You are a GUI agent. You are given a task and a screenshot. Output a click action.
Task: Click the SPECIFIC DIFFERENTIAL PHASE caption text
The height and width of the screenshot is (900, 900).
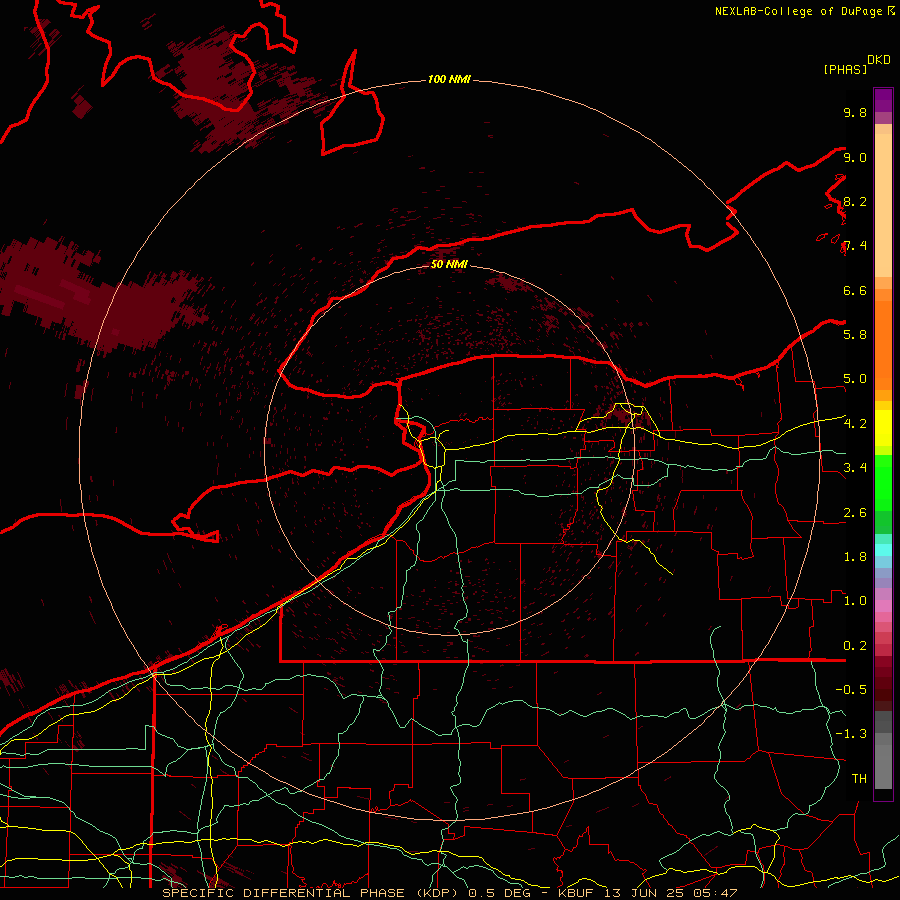(283, 893)
